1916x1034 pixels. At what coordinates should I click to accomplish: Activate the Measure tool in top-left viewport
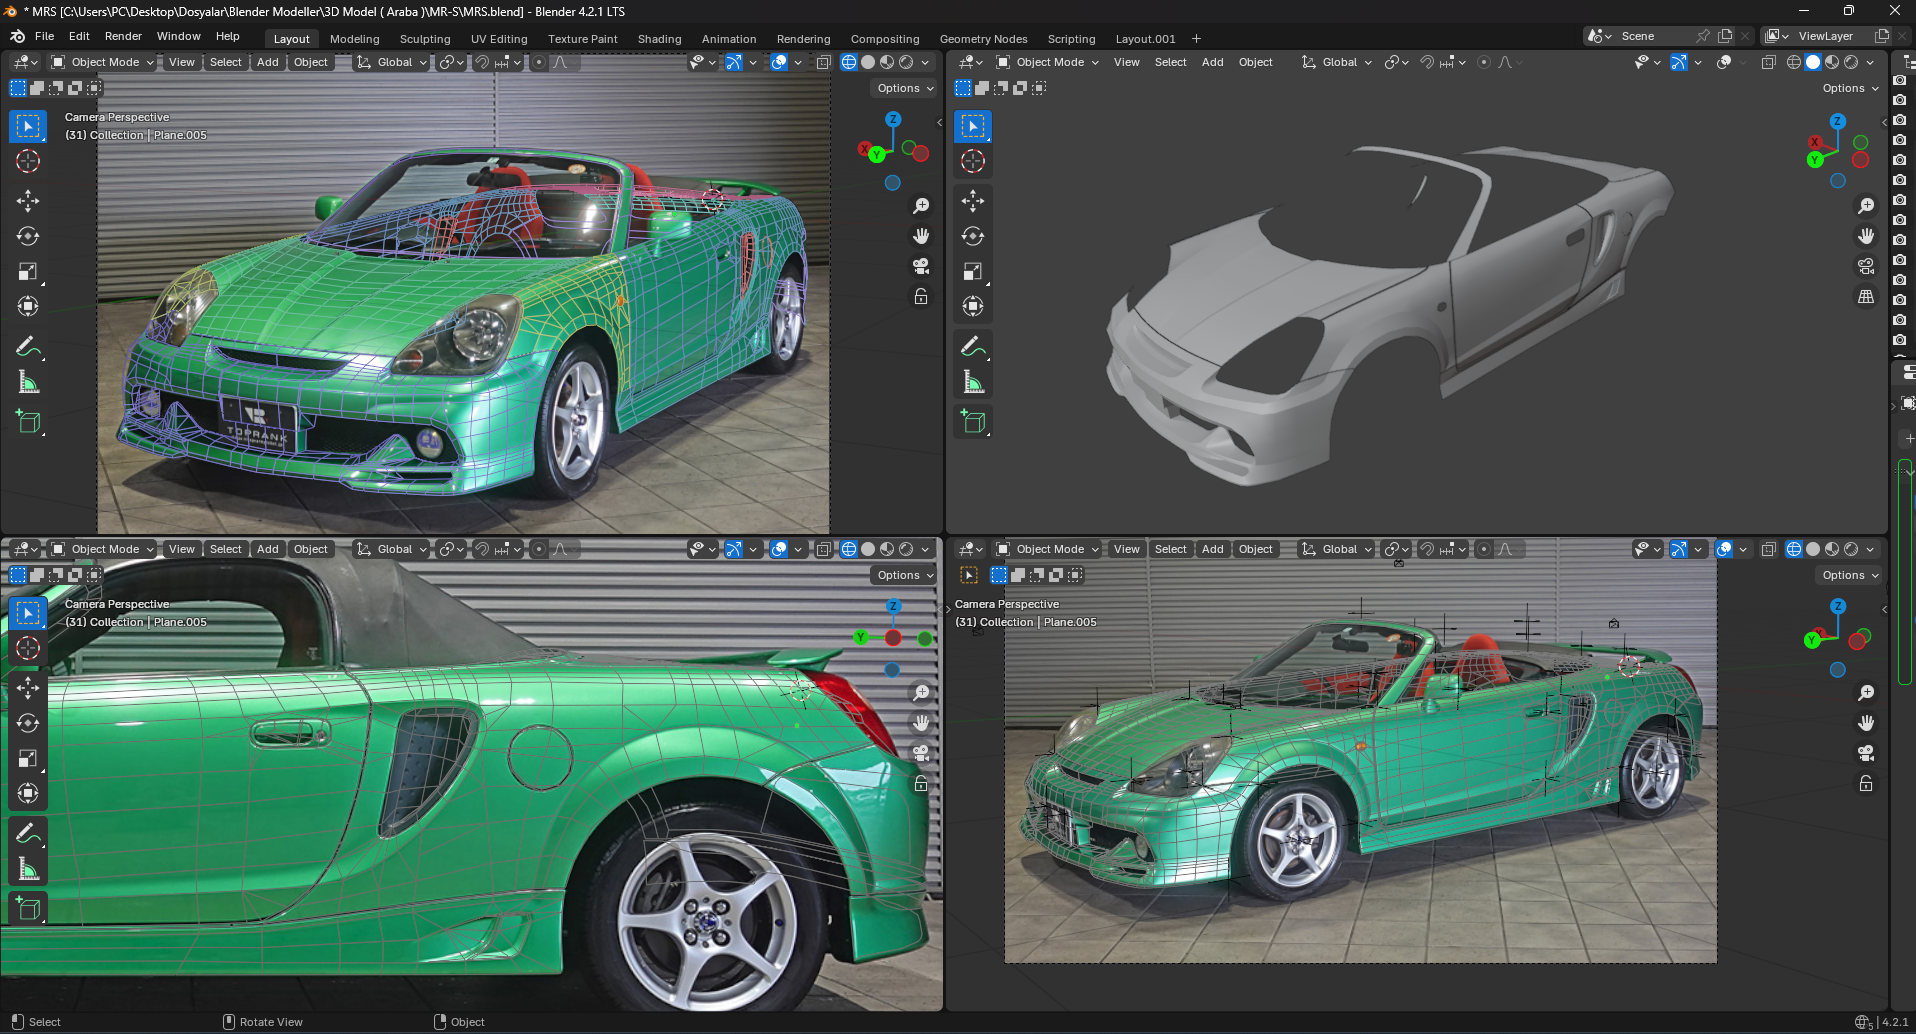[x=28, y=382]
